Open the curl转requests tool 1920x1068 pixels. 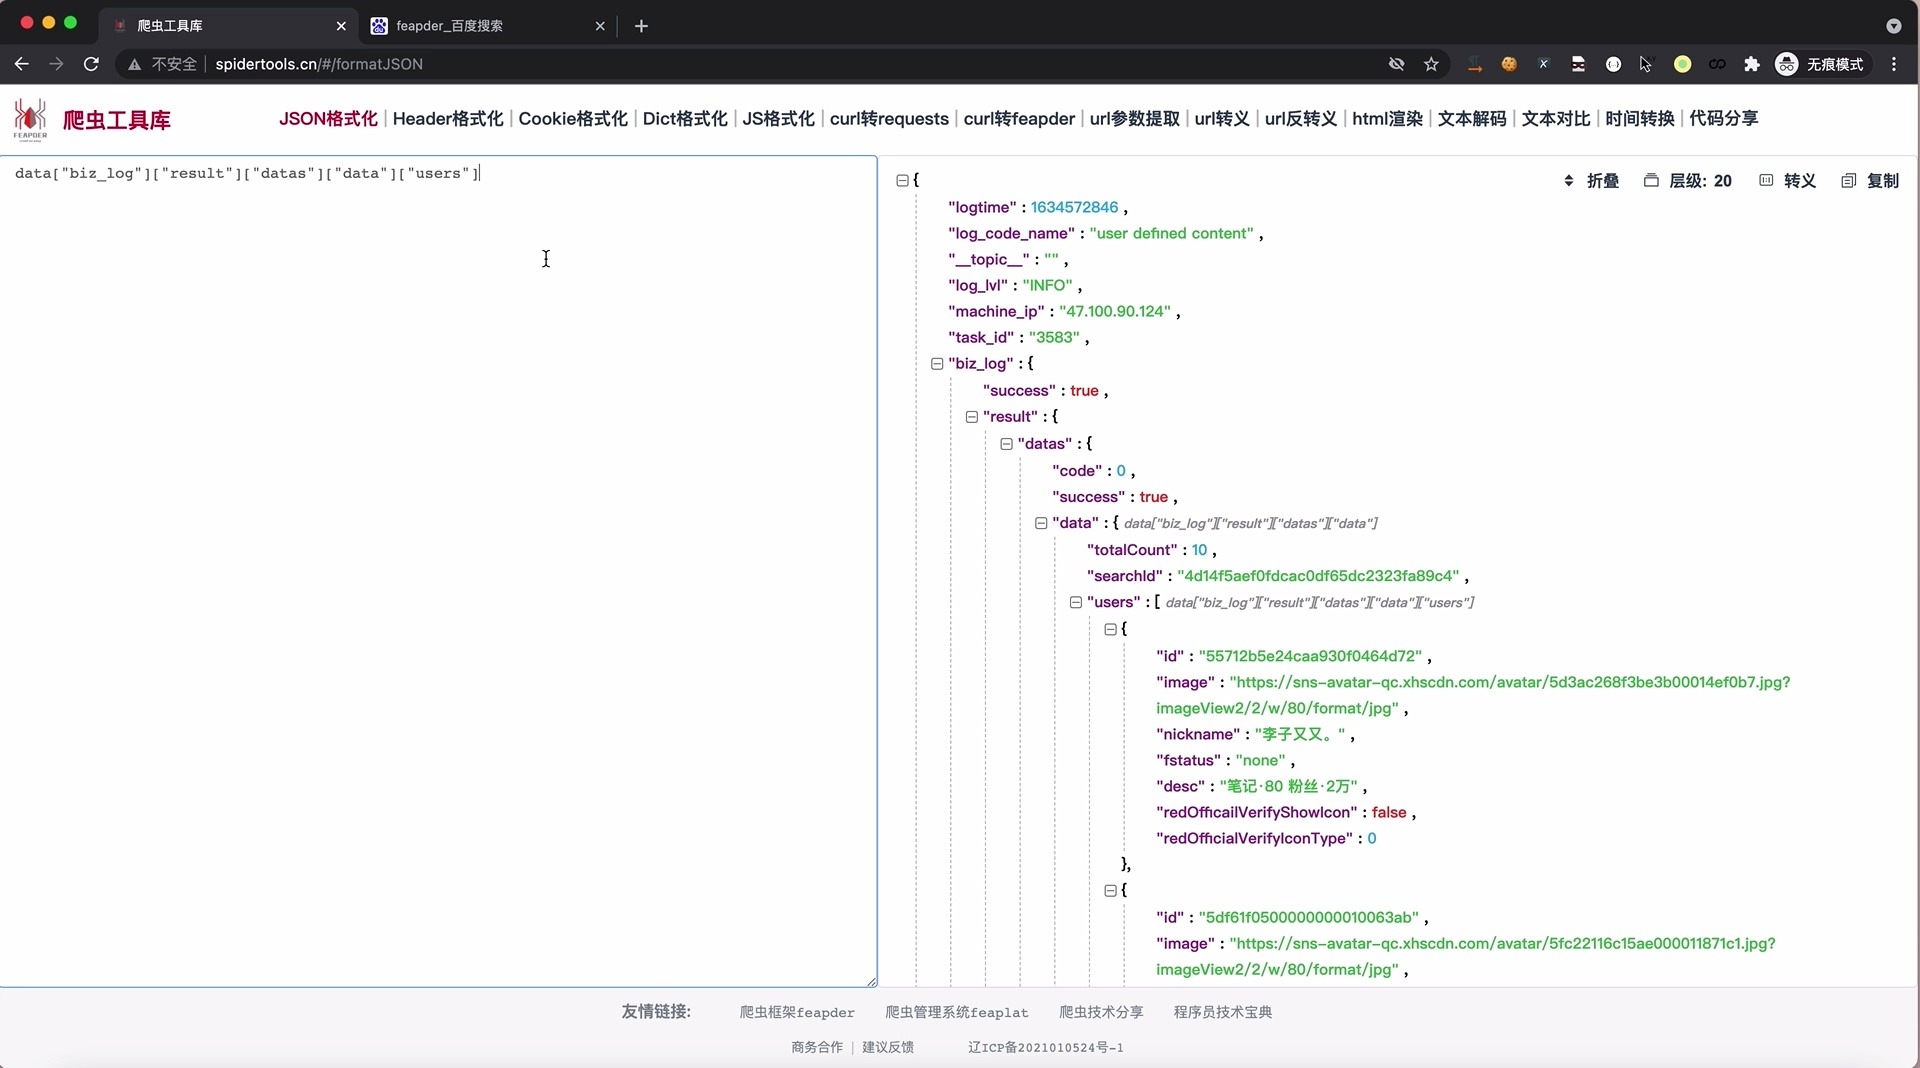[889, 119]
